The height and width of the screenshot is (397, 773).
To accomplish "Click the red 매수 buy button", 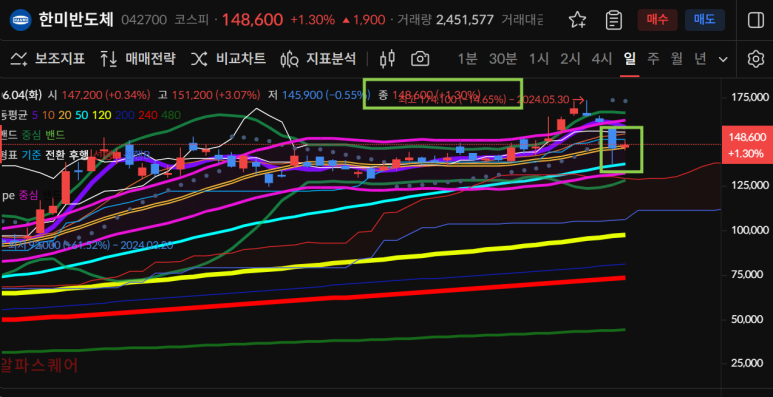I will coord(657,20).
